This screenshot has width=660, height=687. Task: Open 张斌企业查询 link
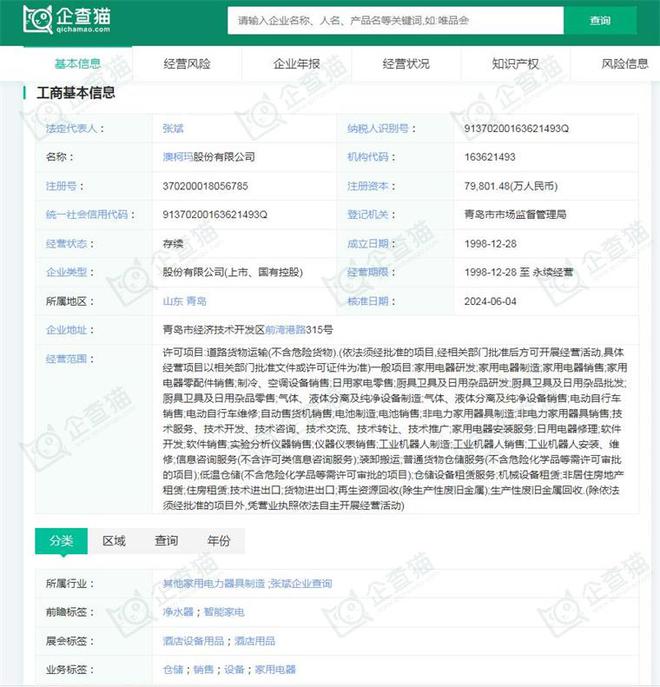[302, 584]
